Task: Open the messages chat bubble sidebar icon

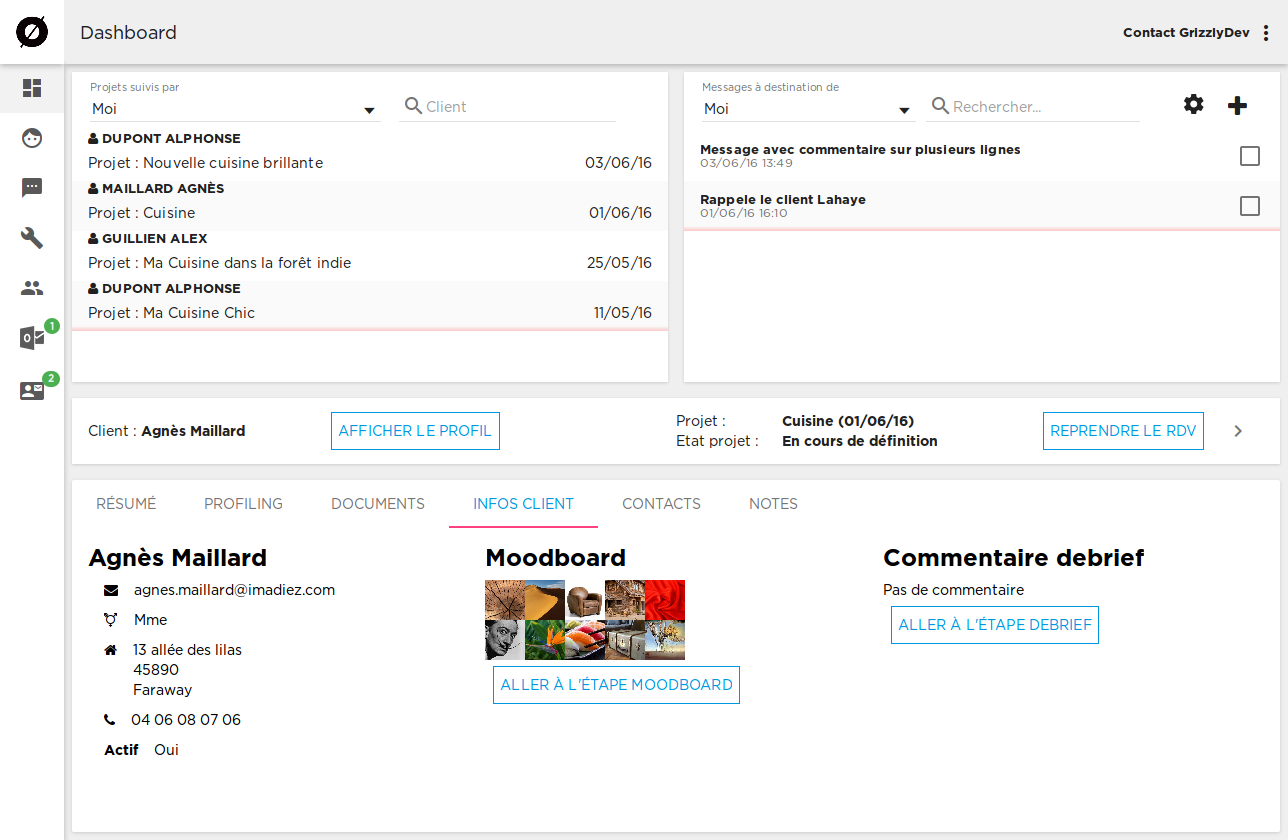Action: 32,188
